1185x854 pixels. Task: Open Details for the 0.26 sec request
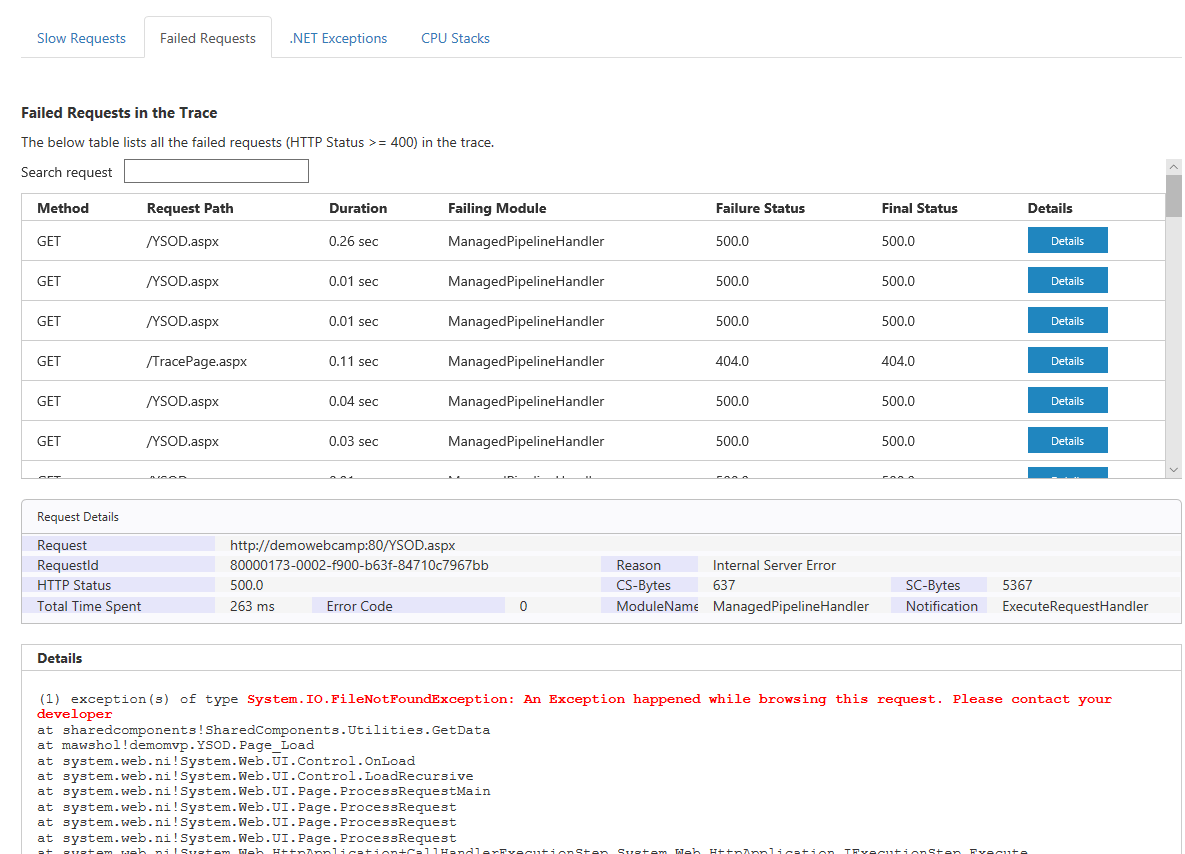(1067, 240)
